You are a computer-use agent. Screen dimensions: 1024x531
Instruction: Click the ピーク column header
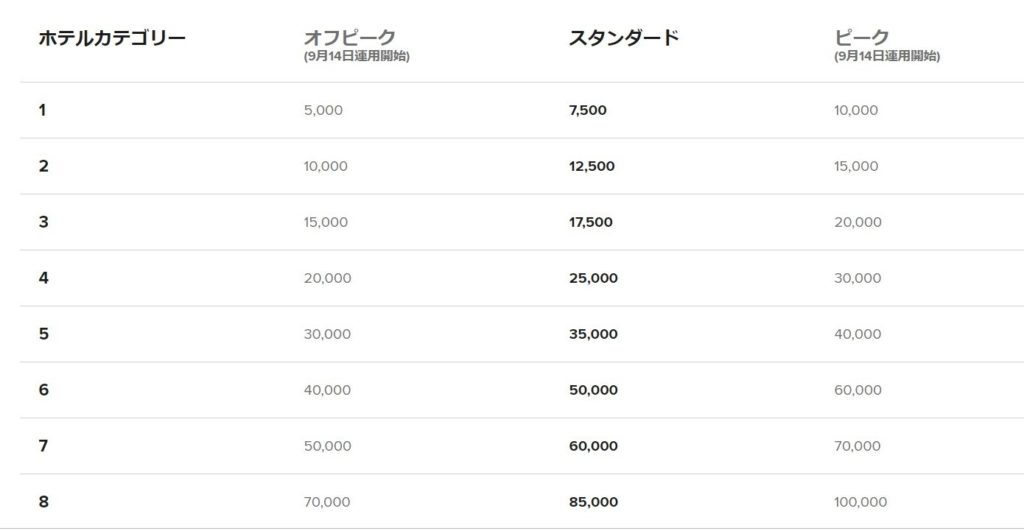861,37
